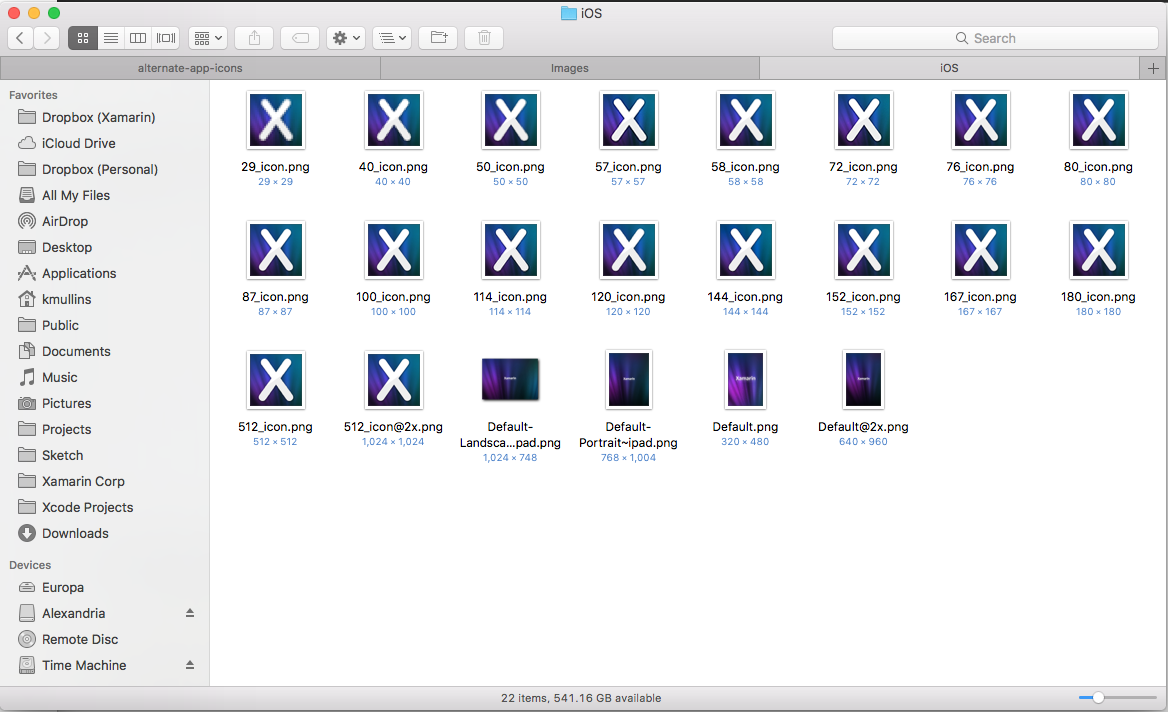1168x712 pixels.
Task: Open the item arrangement dropdown
Action: [207, 37]
